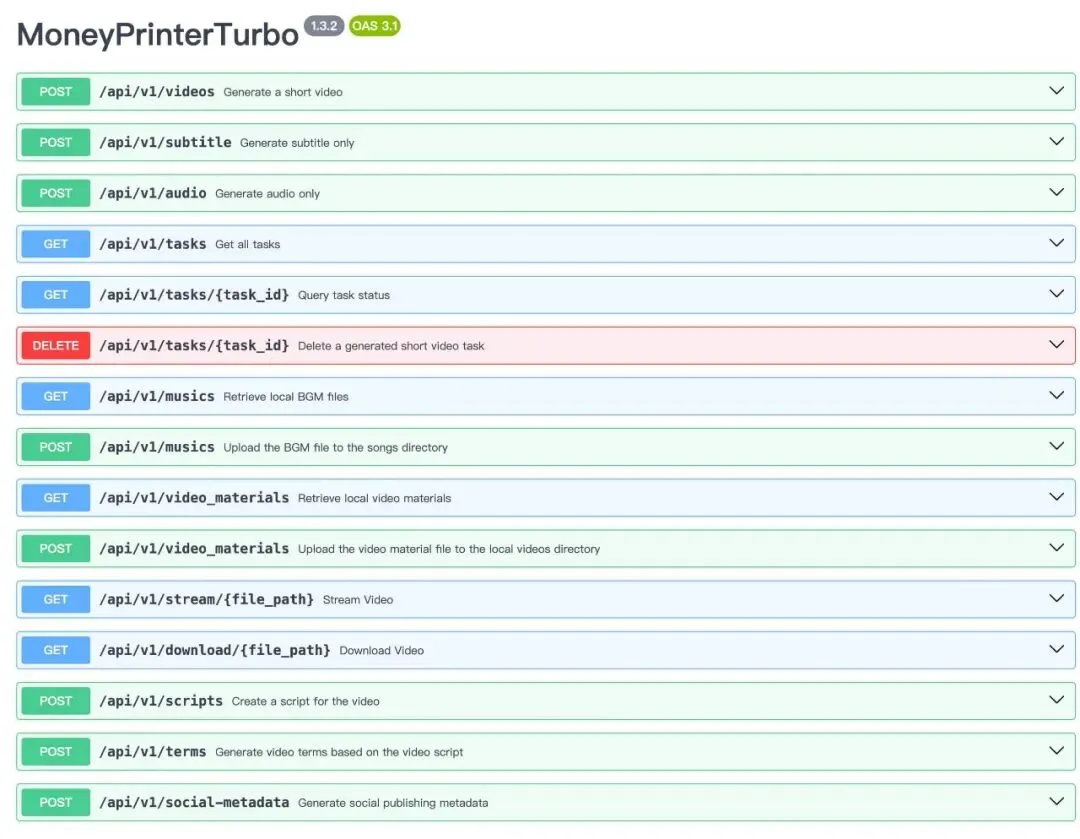Open DELETE /api/v1/tasks/{task_id} path
This screenshot has height=839, width=1080.
tap(194, 346)
